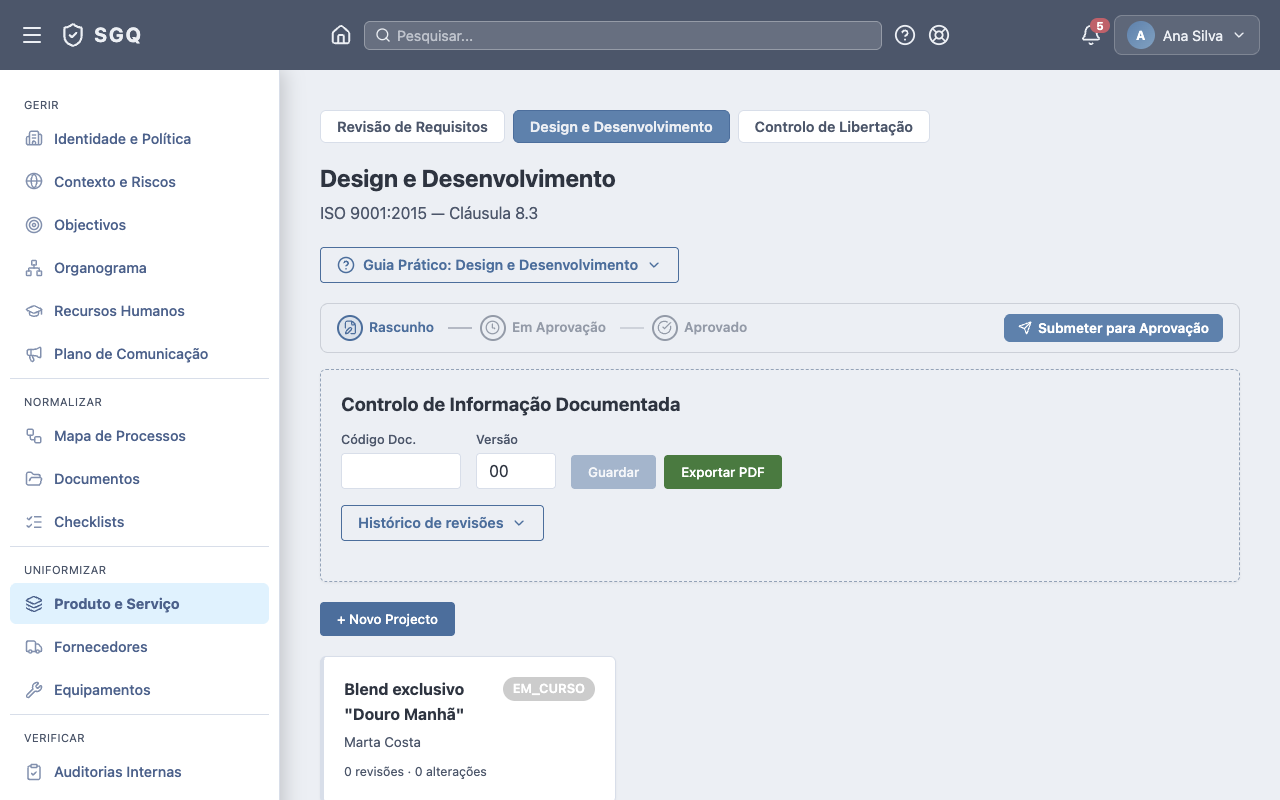This screenshot has height=800, width=1280.
Task: Click + Novo Projecto button
Action: click(387, 619)
